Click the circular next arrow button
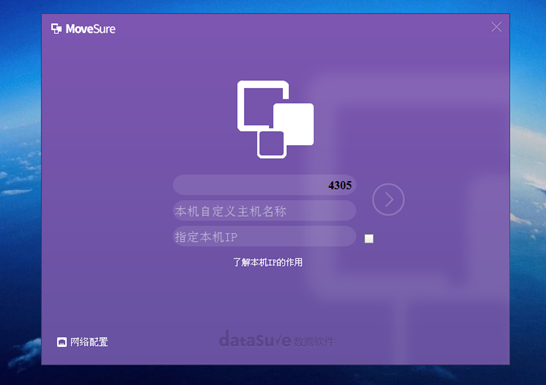Screen dimensions: 546x385 [x=388, y=199]
